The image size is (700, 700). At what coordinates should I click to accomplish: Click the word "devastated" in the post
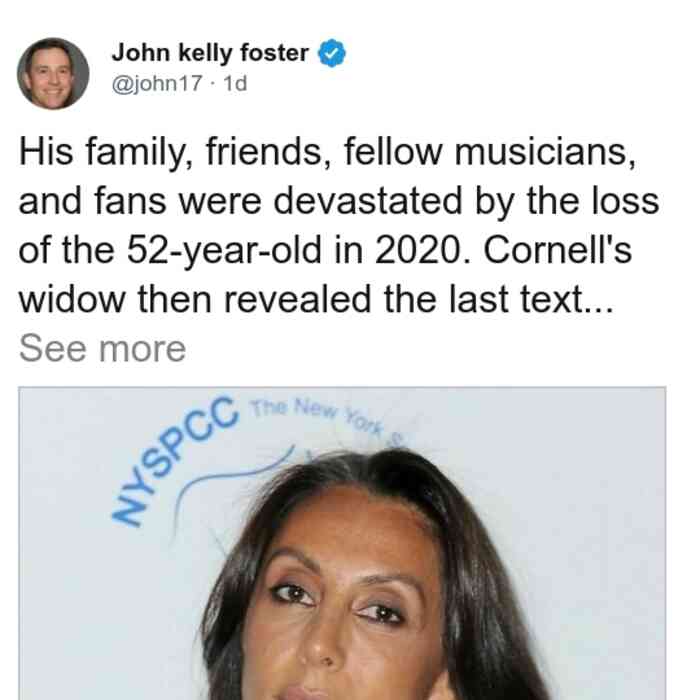click(368, 201)
